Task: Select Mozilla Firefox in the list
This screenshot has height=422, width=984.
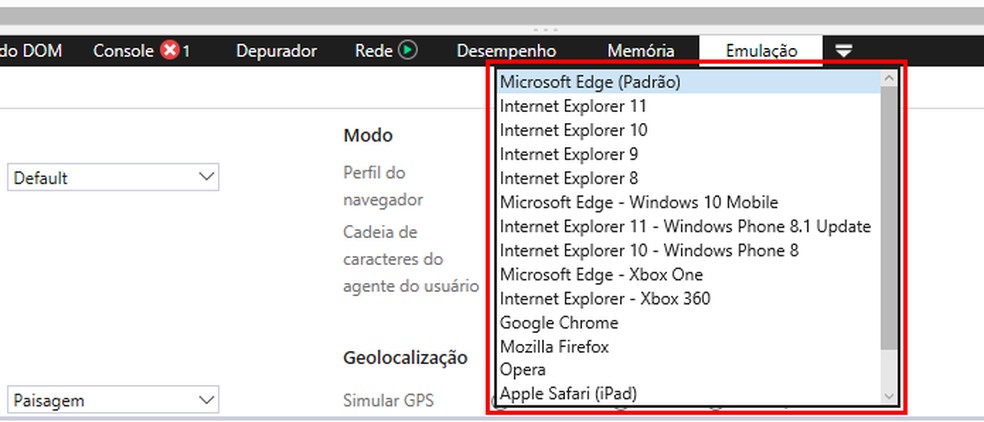Action: point(554,346)
